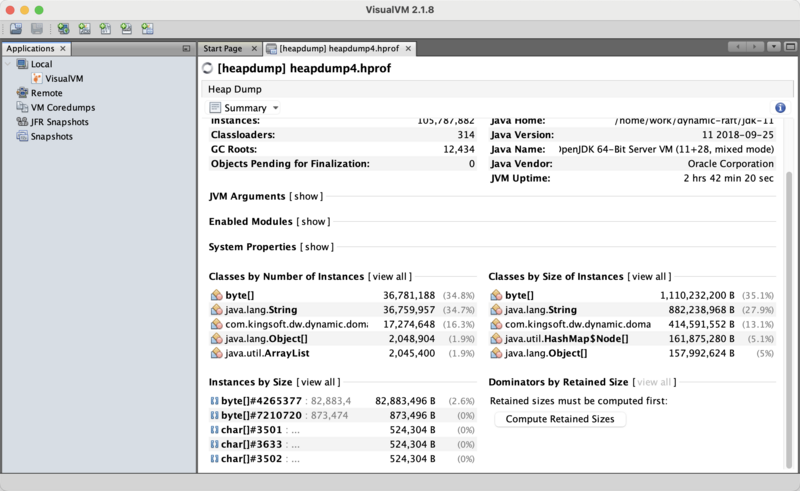Switch to the Start Page tab
800x491 pixels.
point(222,48)
